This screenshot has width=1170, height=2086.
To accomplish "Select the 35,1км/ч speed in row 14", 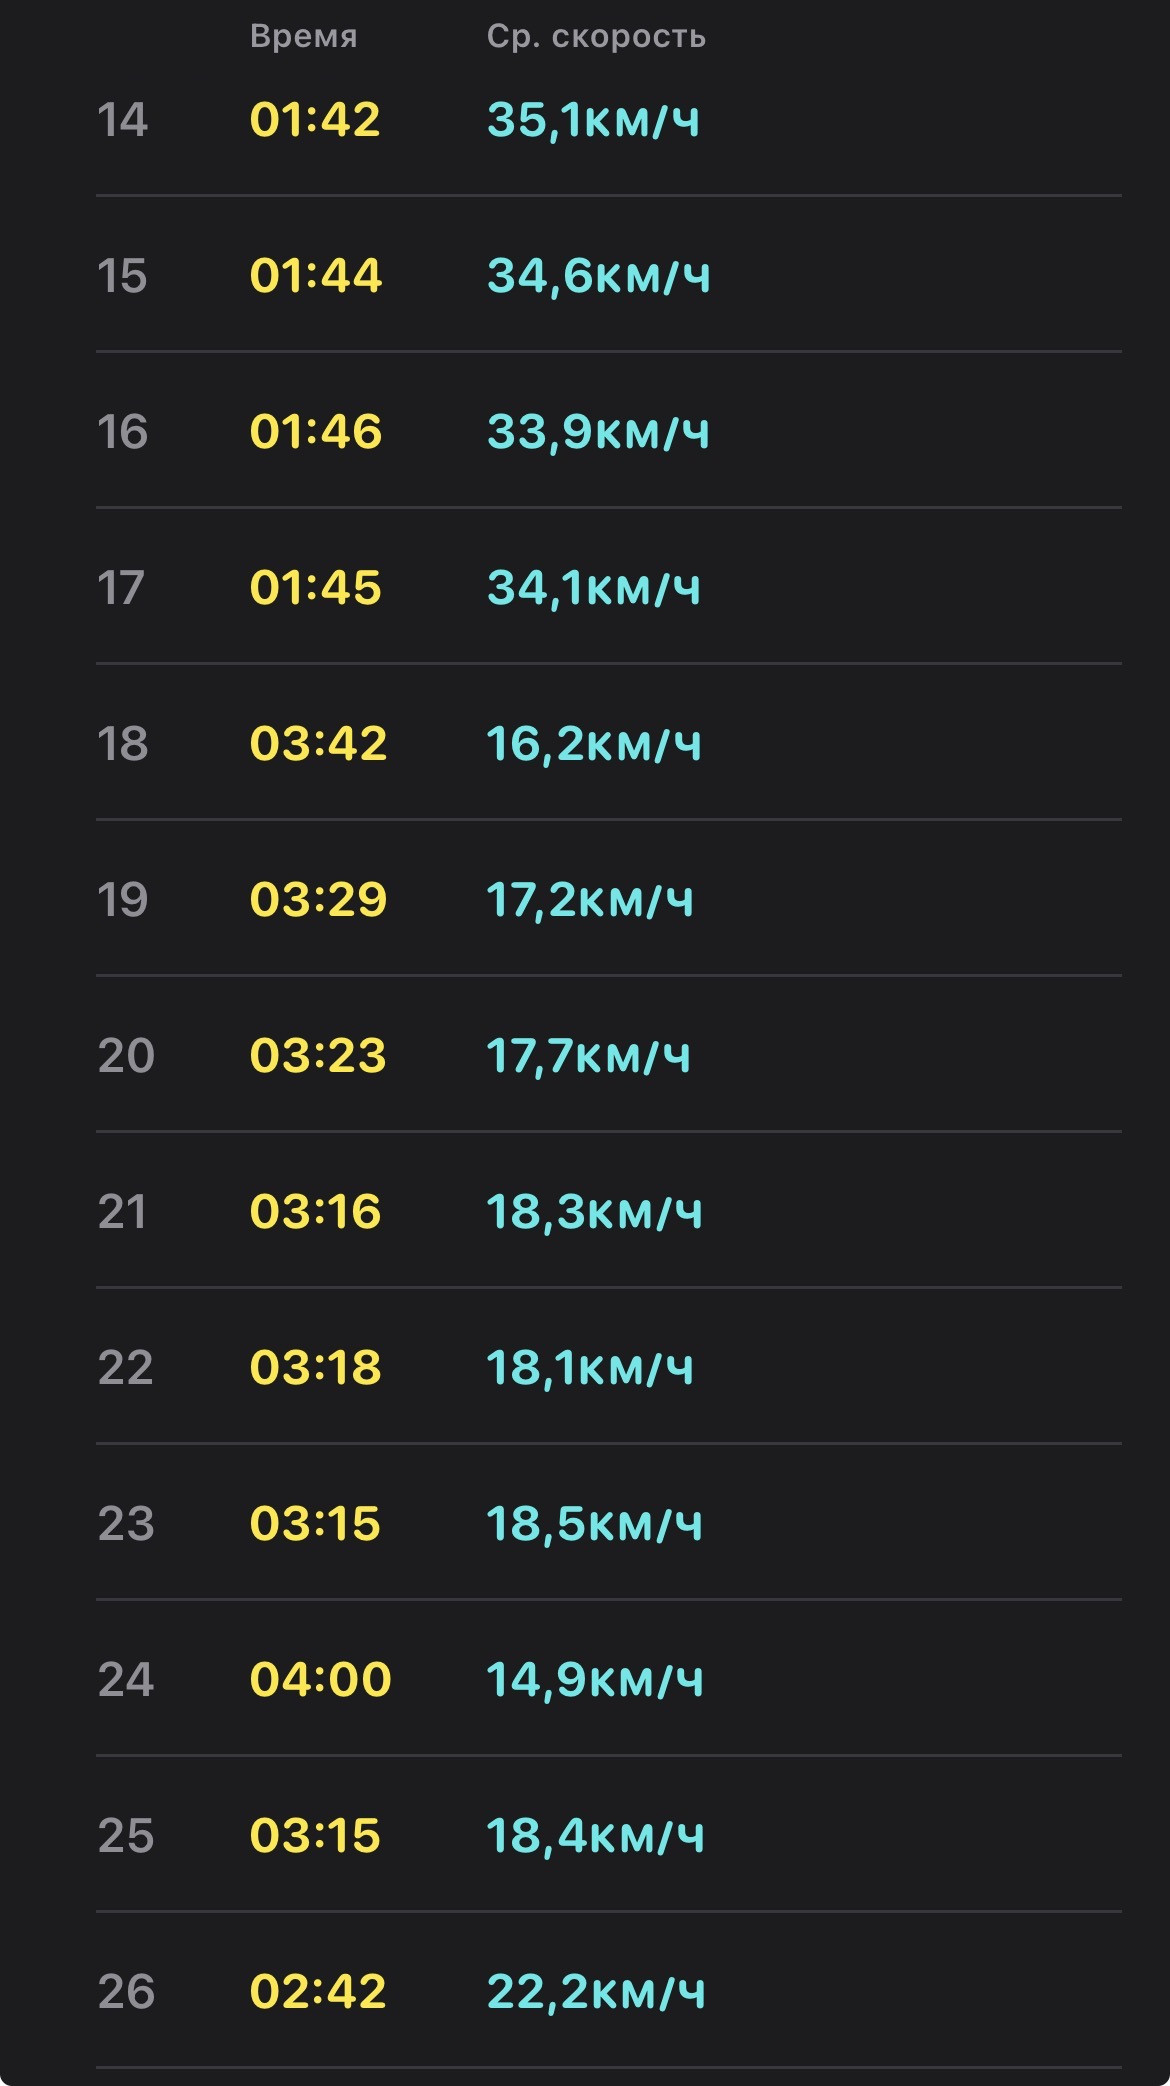I will [x=593, y=120].
